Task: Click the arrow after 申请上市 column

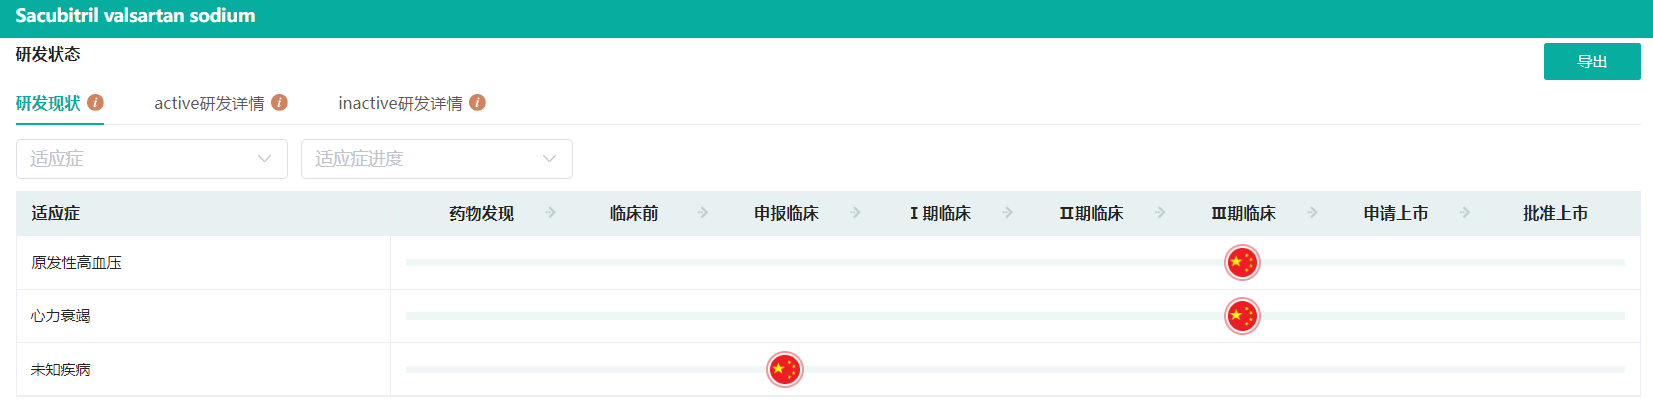Action: tap(1465, 212)
